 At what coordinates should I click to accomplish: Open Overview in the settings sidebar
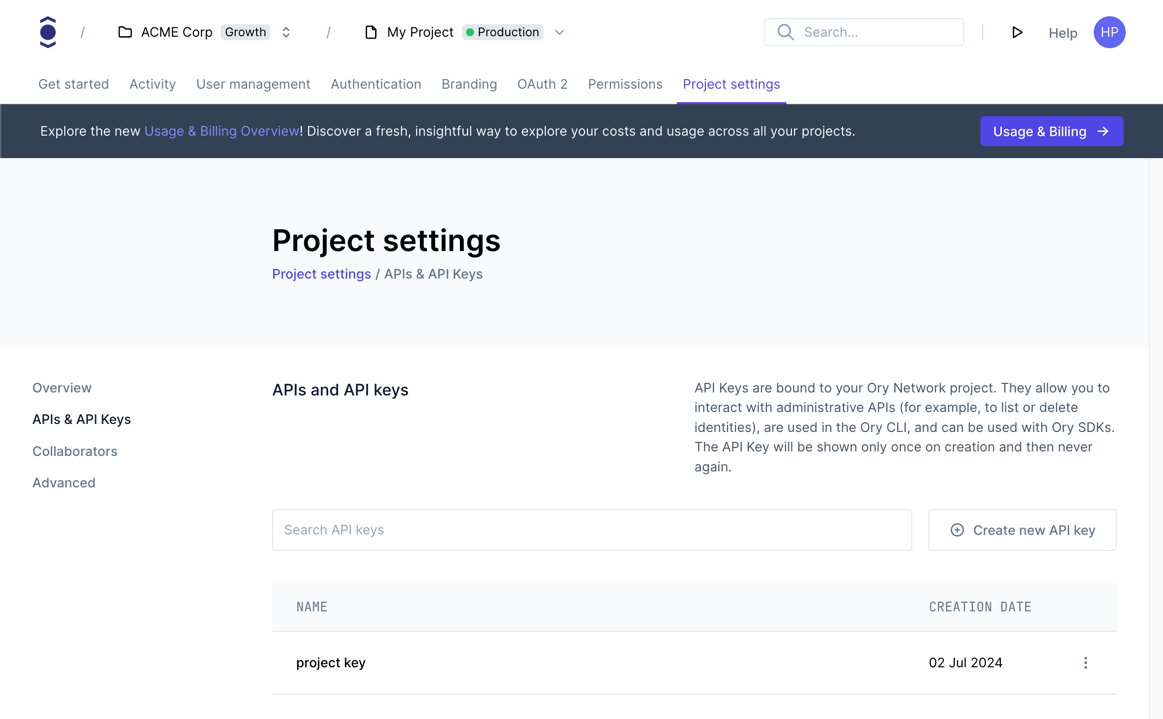click(x=62, y=388)
